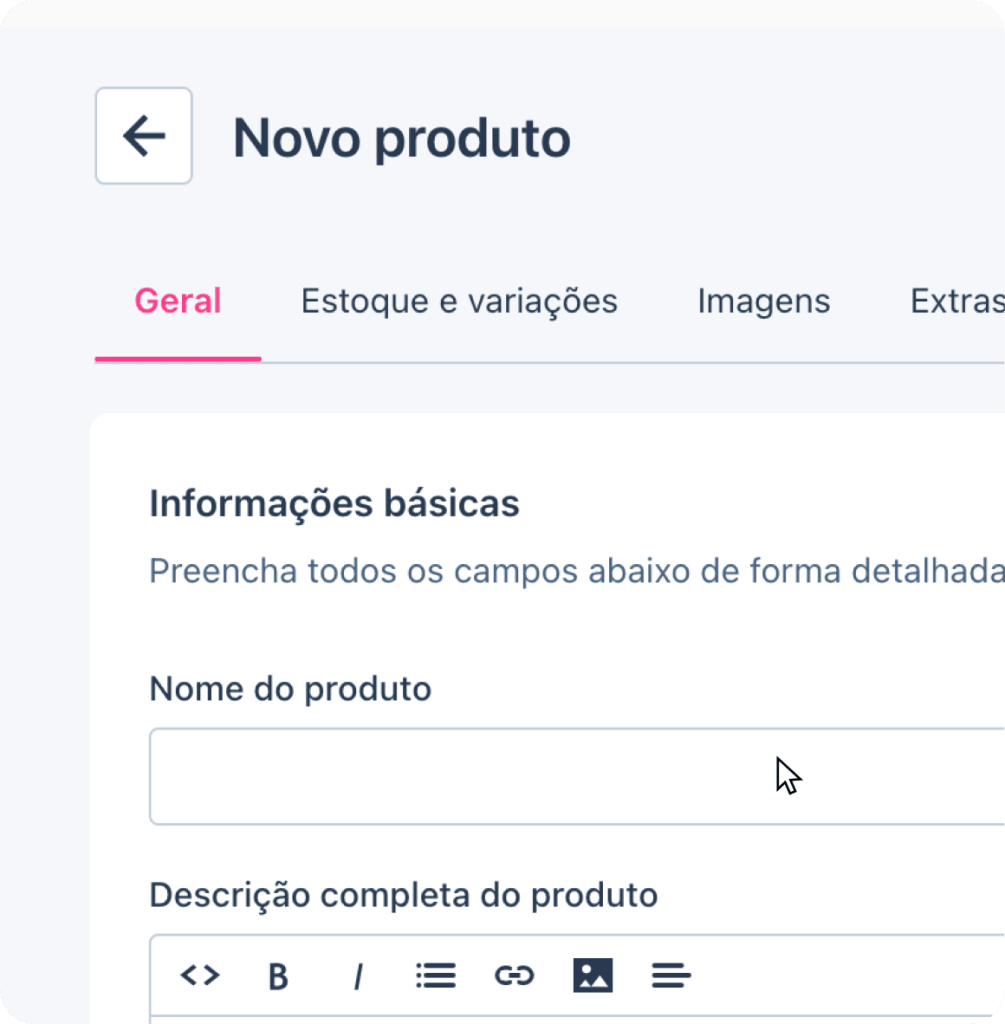1005x1024 pixels.
Task: Click the back arrow button
Action: 144,136
